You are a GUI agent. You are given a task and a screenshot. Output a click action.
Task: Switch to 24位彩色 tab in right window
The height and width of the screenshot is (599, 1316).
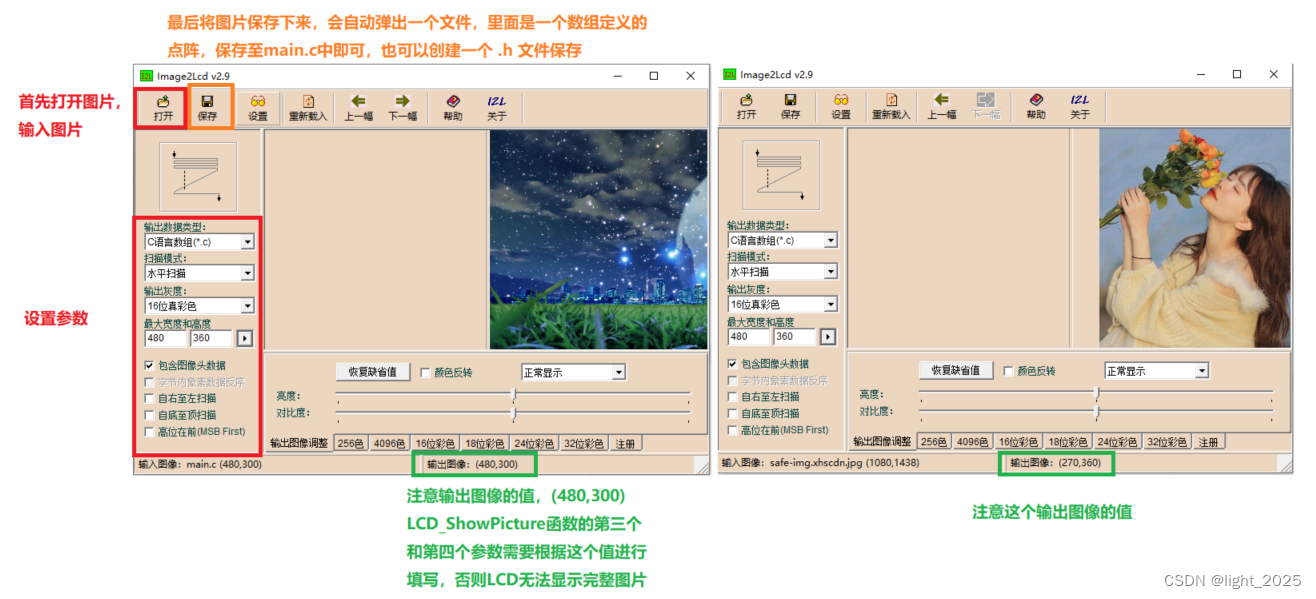coord(1117,442)
